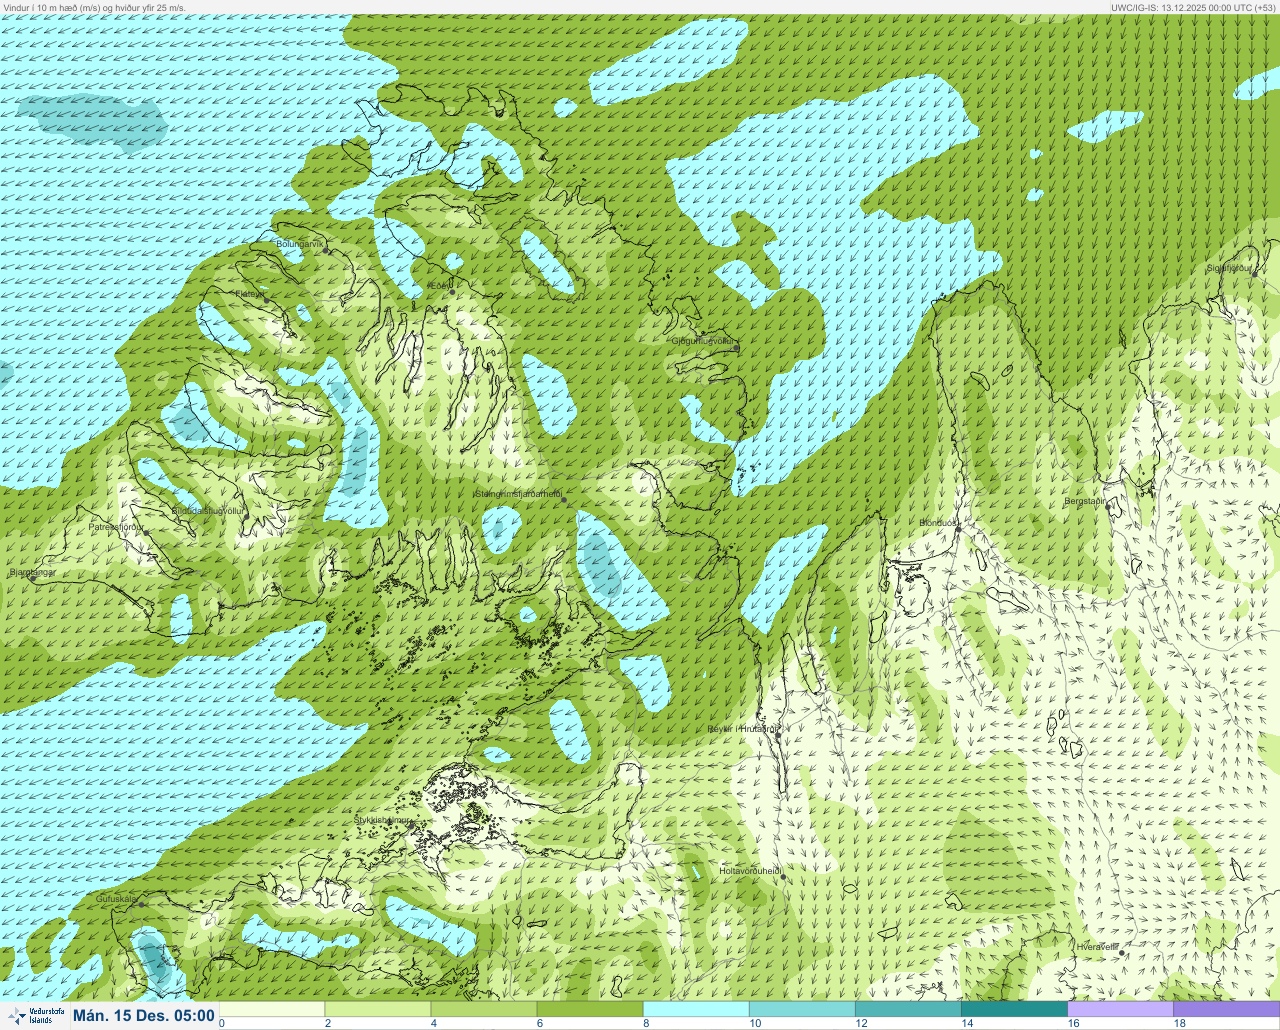Select the 4–6 m/s legend color
The width and height of the screenshot is (1280, 1030).
[x=484, y=1009]
